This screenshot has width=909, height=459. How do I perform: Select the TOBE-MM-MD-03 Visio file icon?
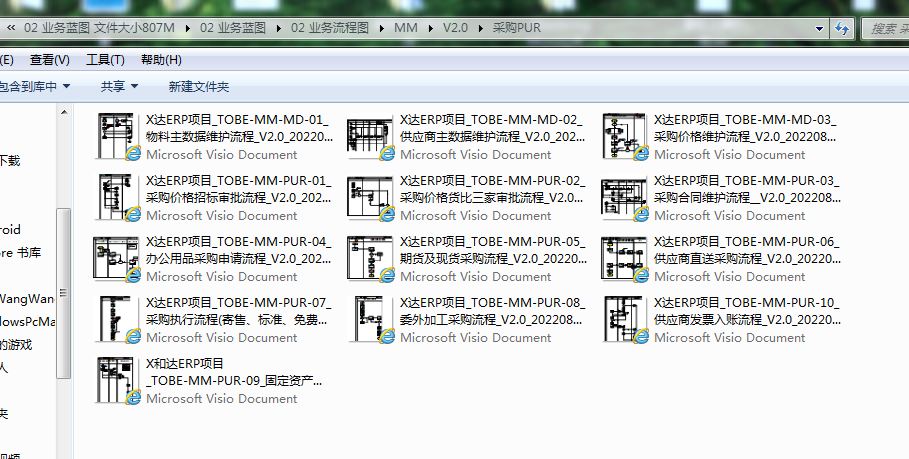(624, 136)
